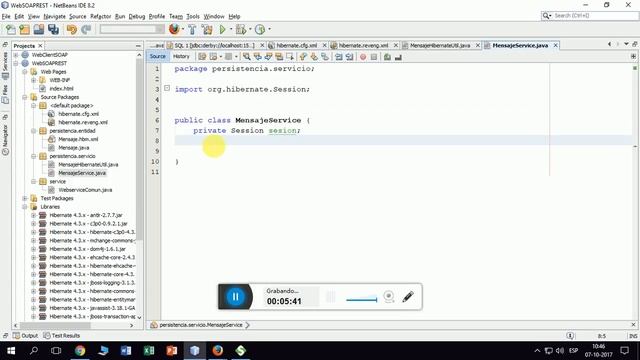Toggle Rectangular Selection in the editor toolbar

click(x=290, y=57)
